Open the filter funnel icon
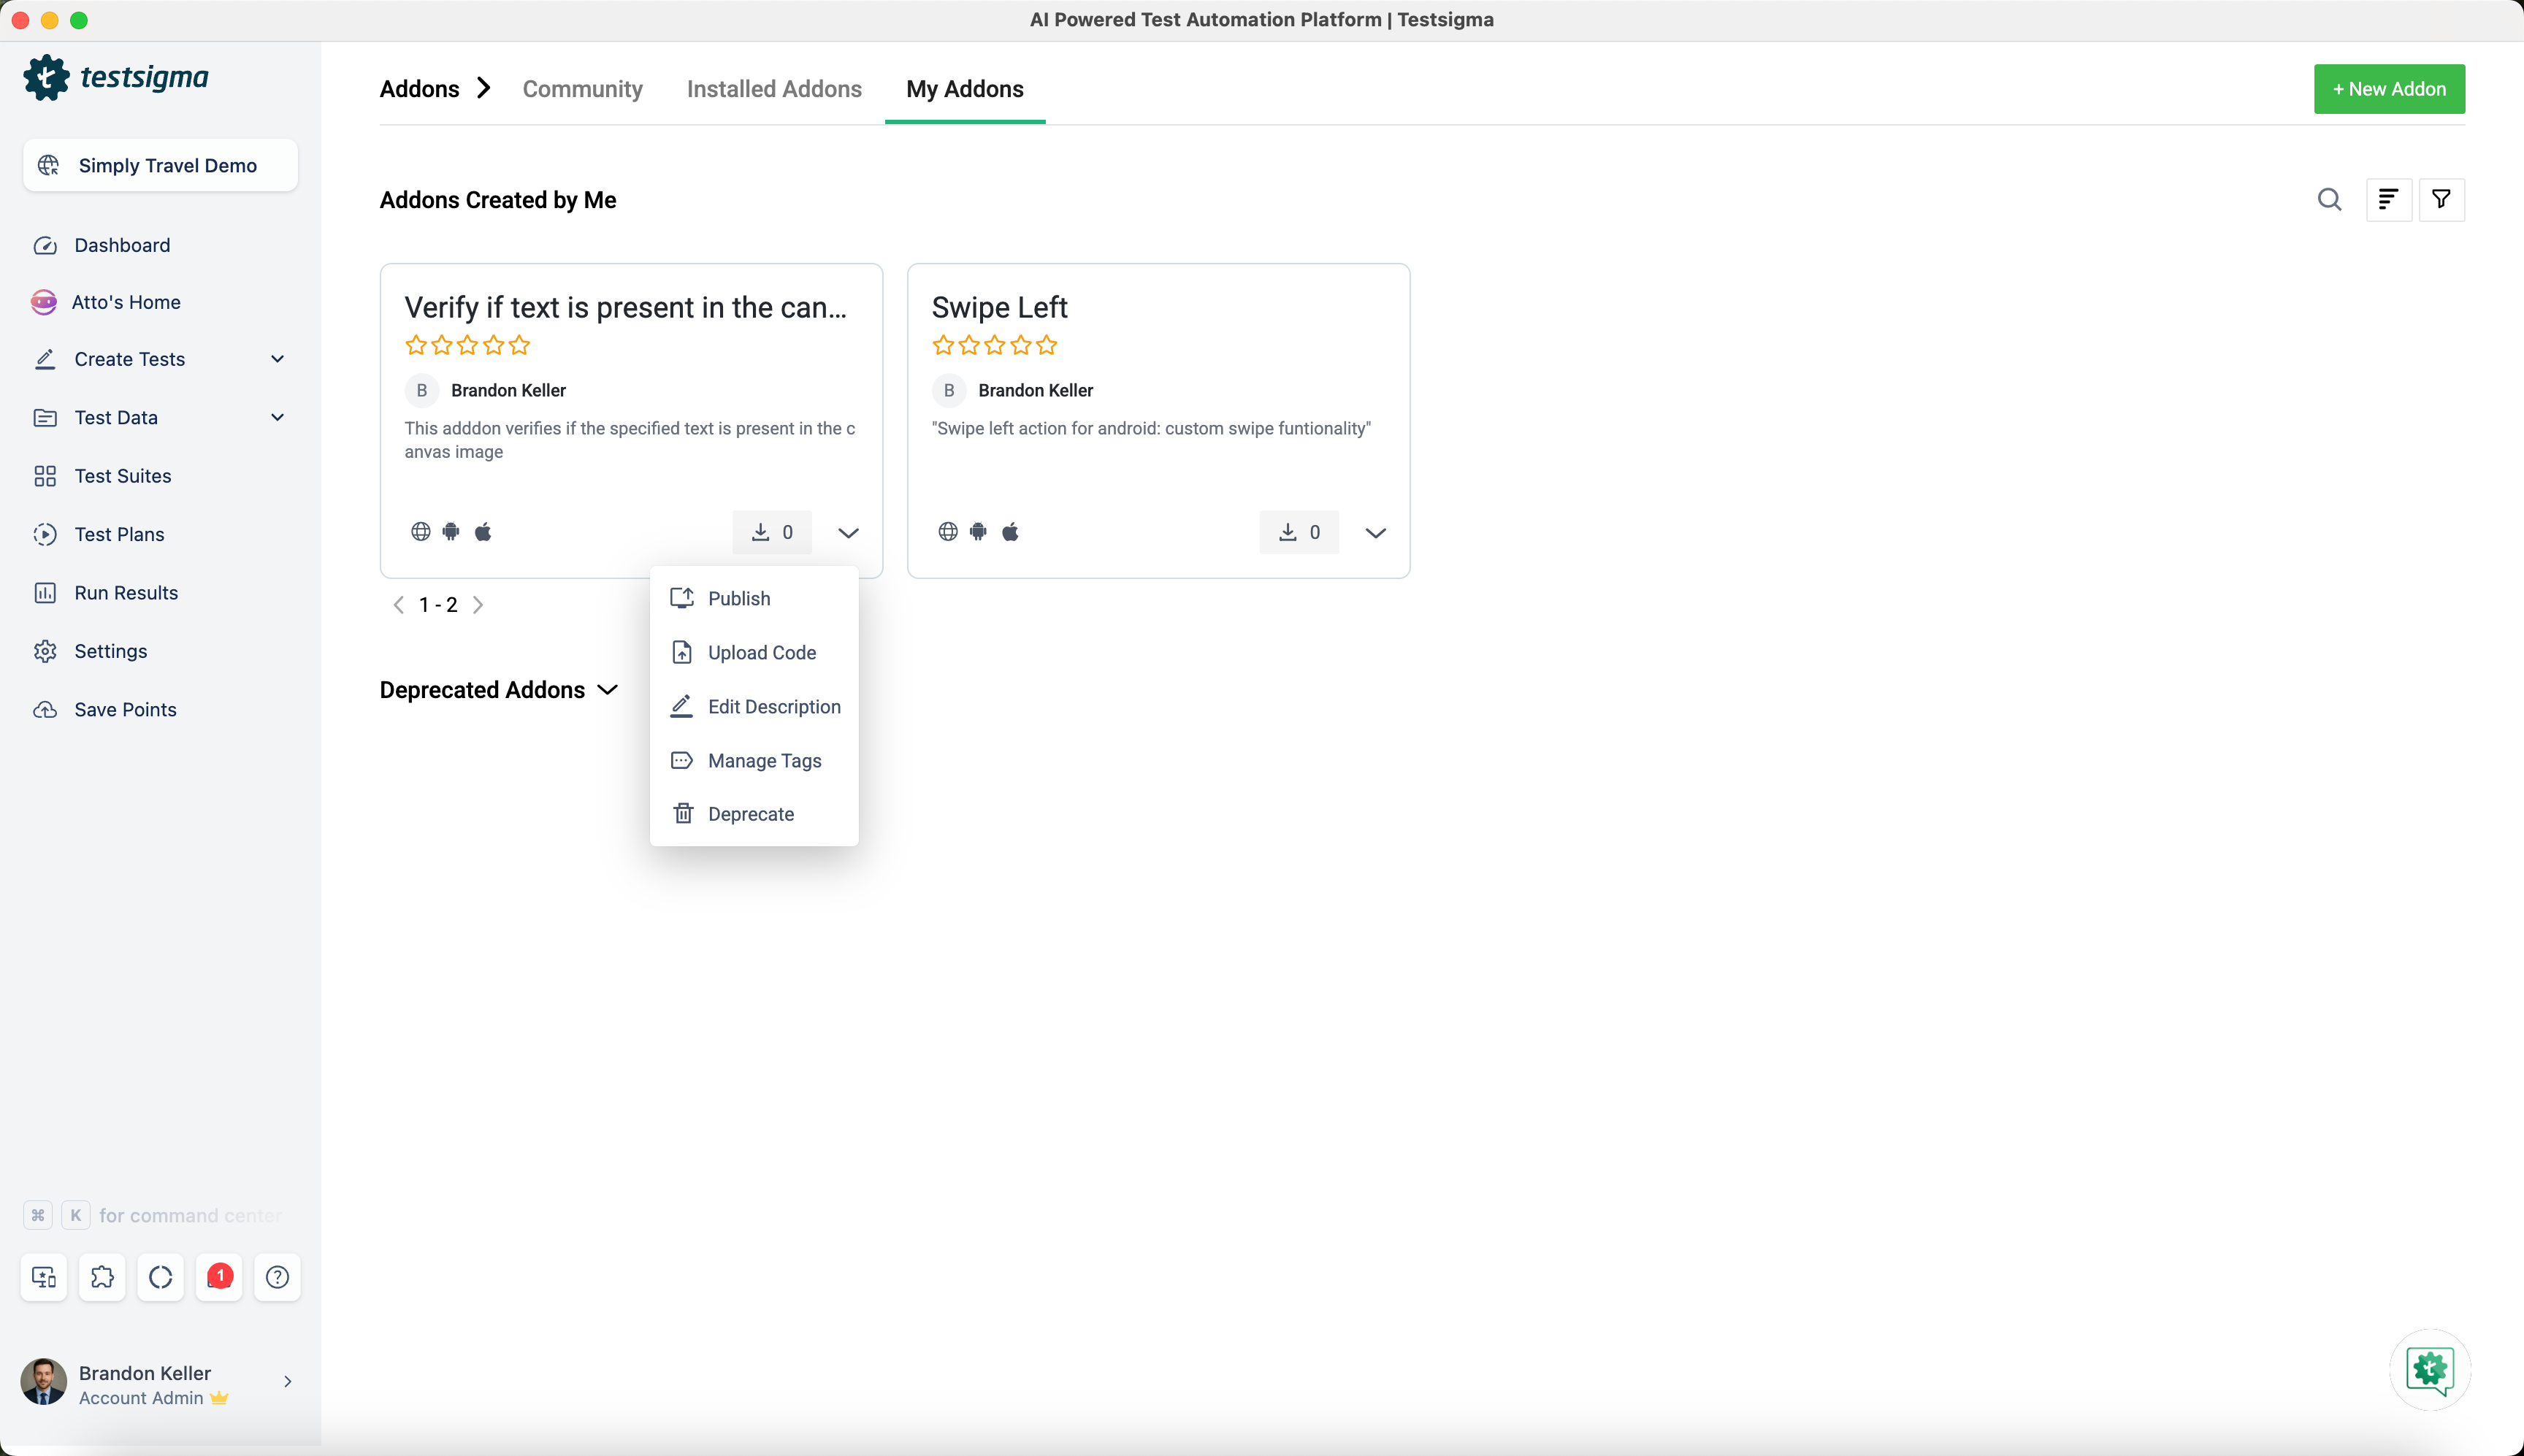 coord(2441,200)
